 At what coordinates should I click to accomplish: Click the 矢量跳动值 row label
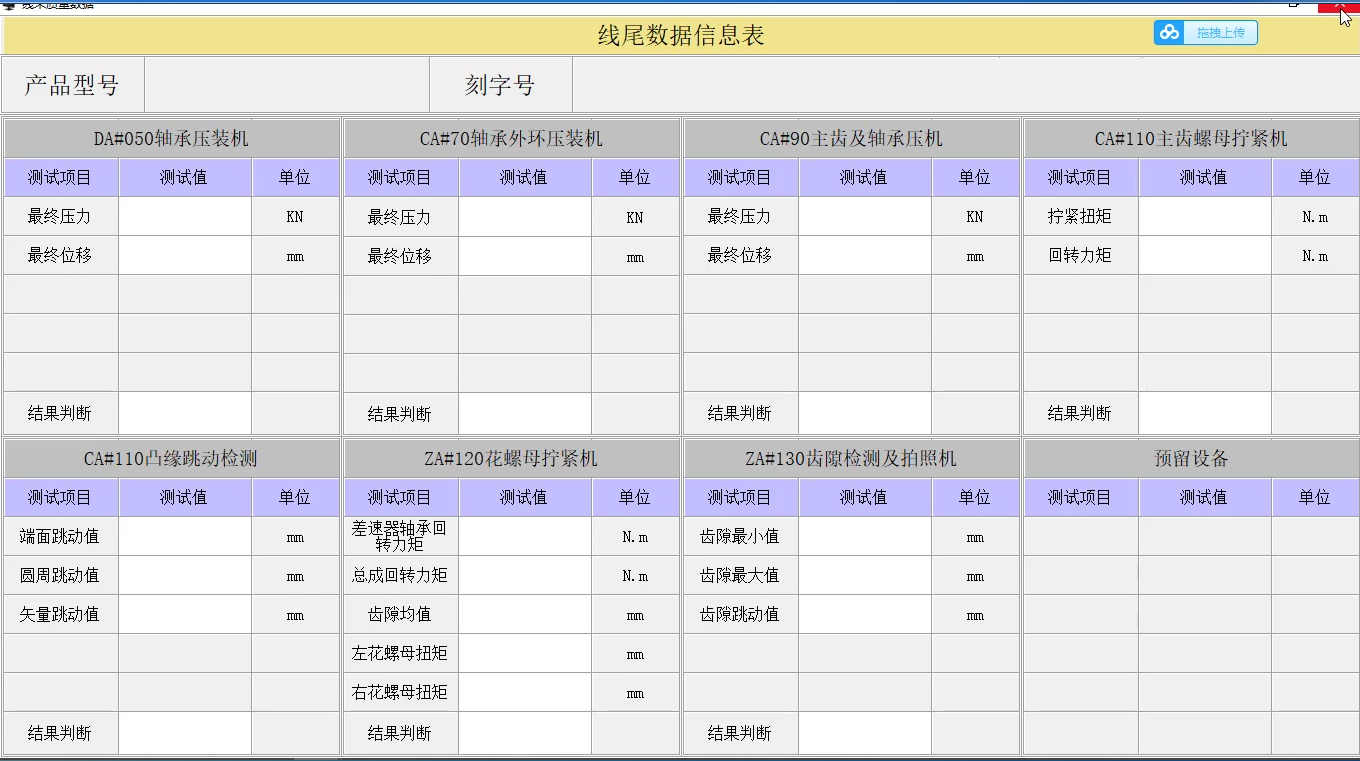[60, 614]
